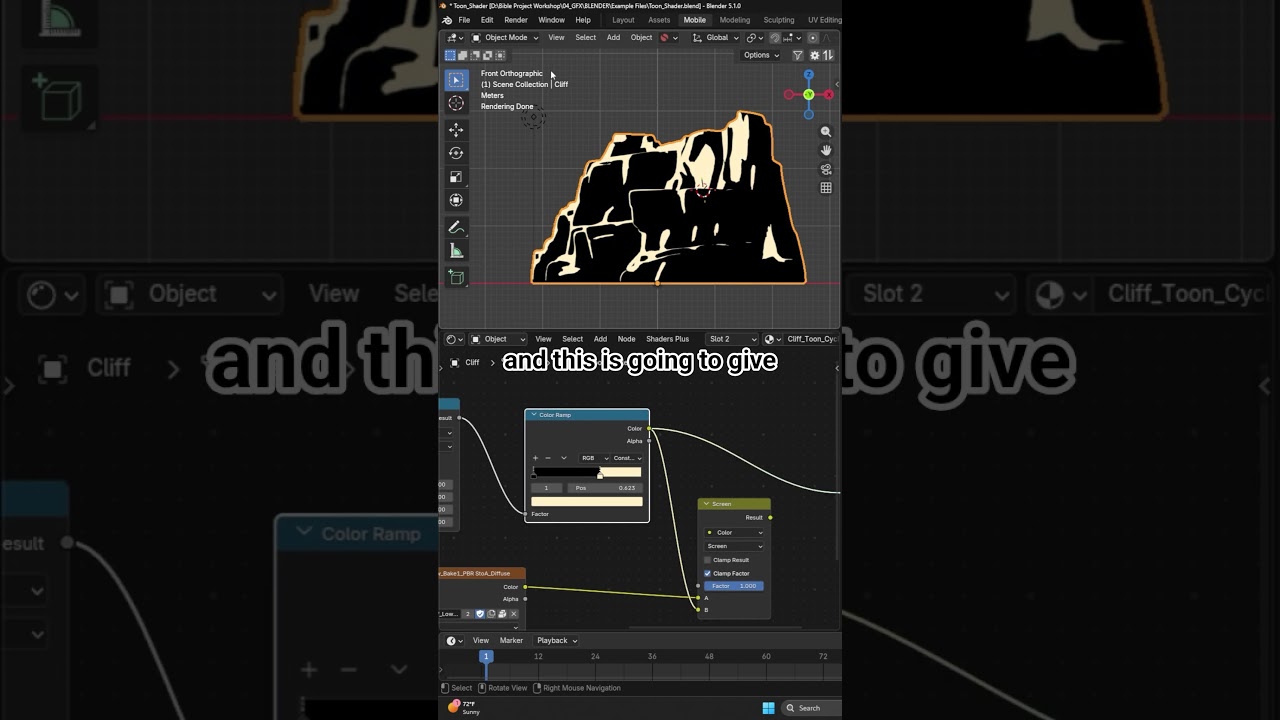Click the Windows taskbar Search box
Image resolution: width=1280 pixels, height=720 pixels.
(x=809, y=708)
